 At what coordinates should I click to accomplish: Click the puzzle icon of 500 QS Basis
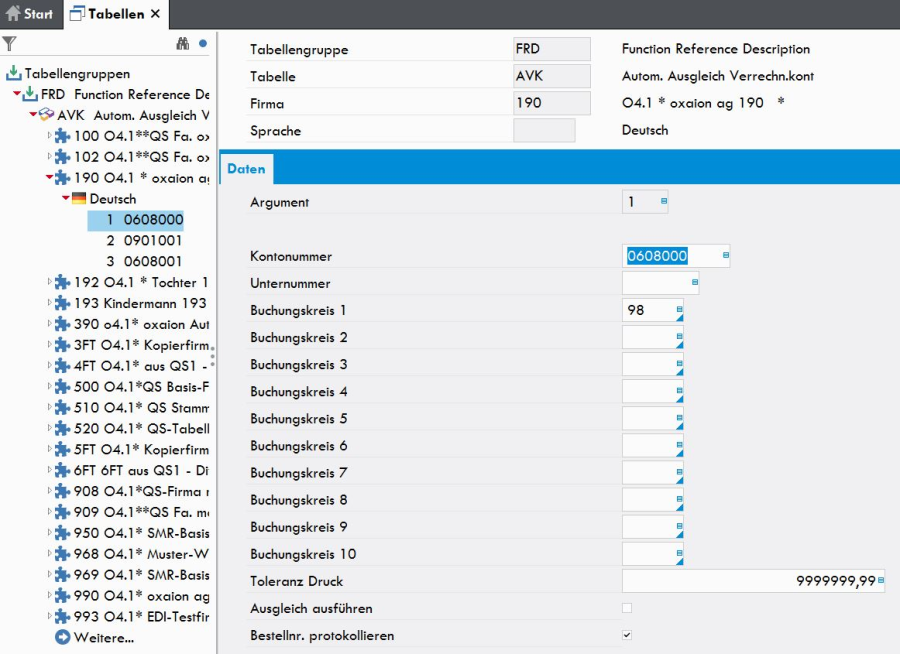[63, 387]
